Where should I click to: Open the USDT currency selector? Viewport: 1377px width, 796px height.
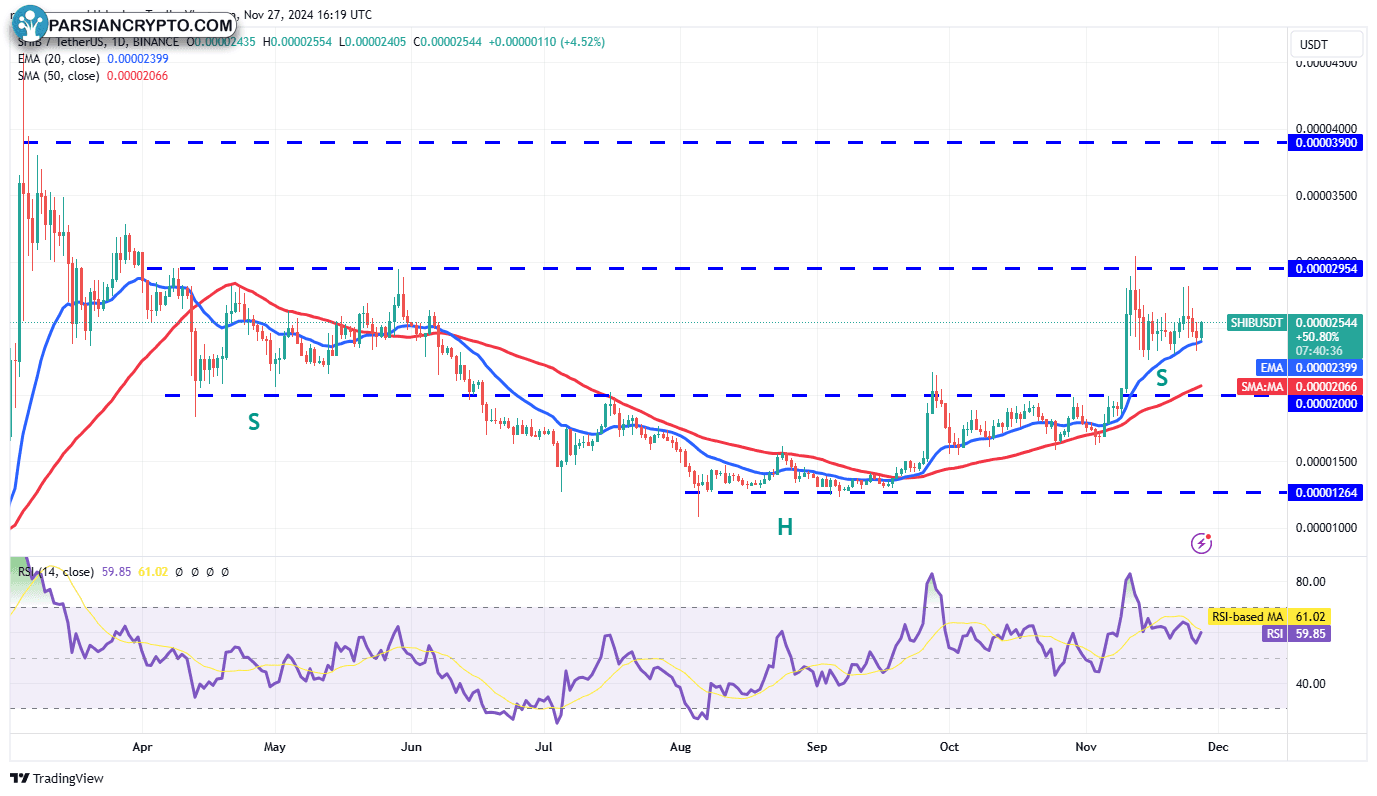[x=1326, y=45]
